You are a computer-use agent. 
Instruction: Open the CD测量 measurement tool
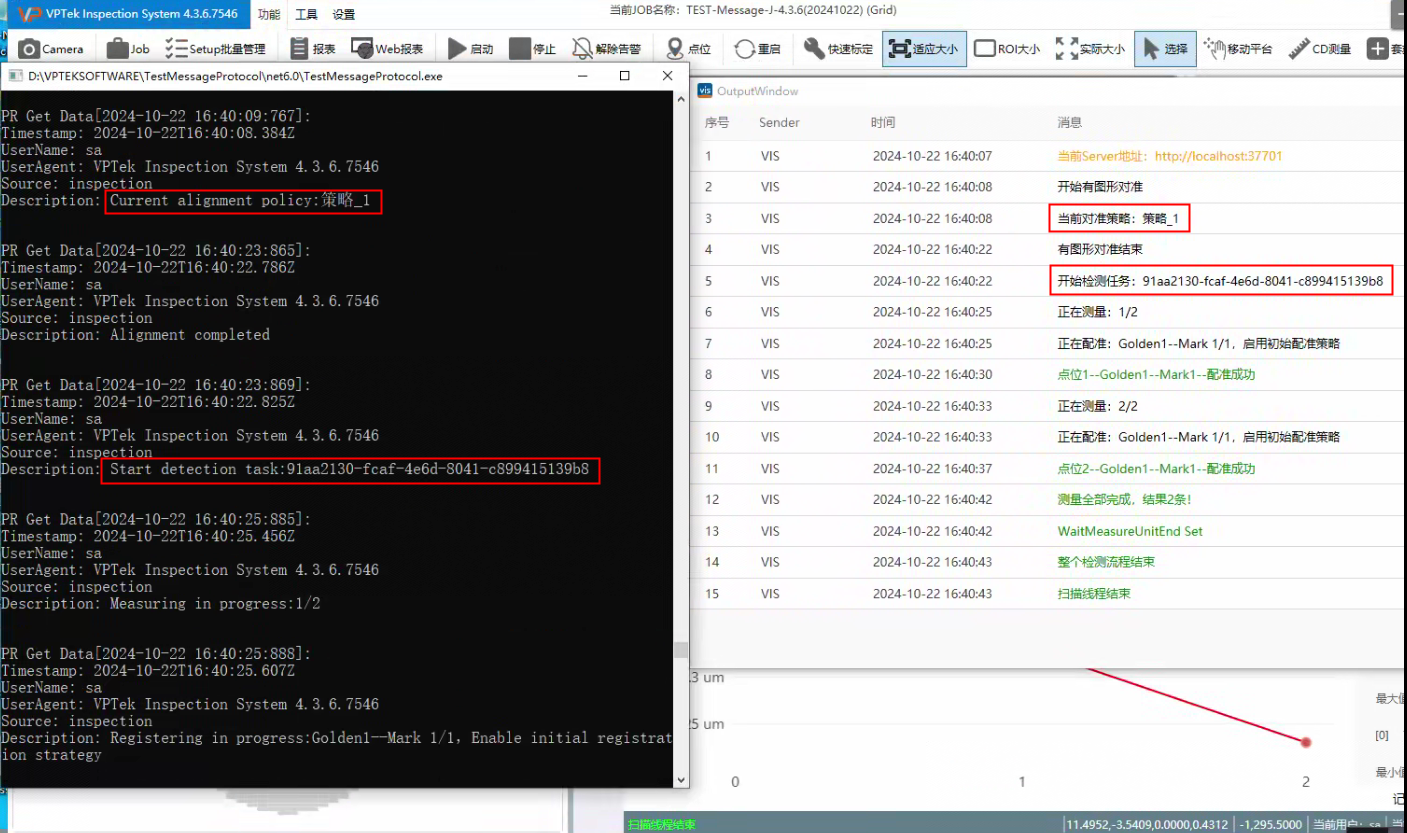1320,48
